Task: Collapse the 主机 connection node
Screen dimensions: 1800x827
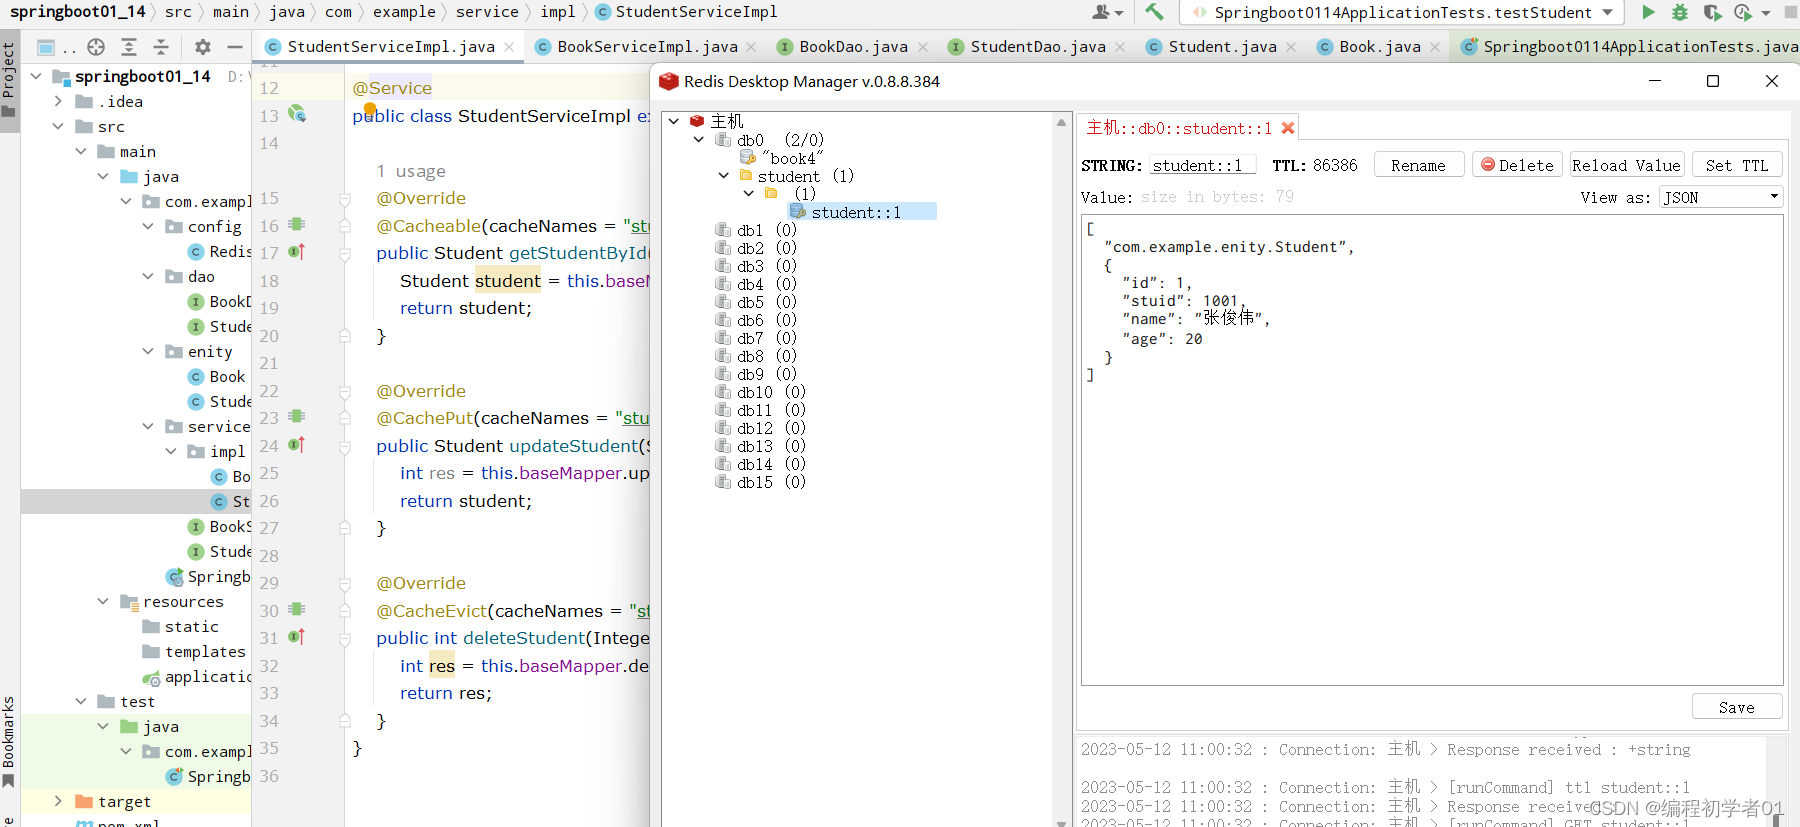Action: point(675,121)
